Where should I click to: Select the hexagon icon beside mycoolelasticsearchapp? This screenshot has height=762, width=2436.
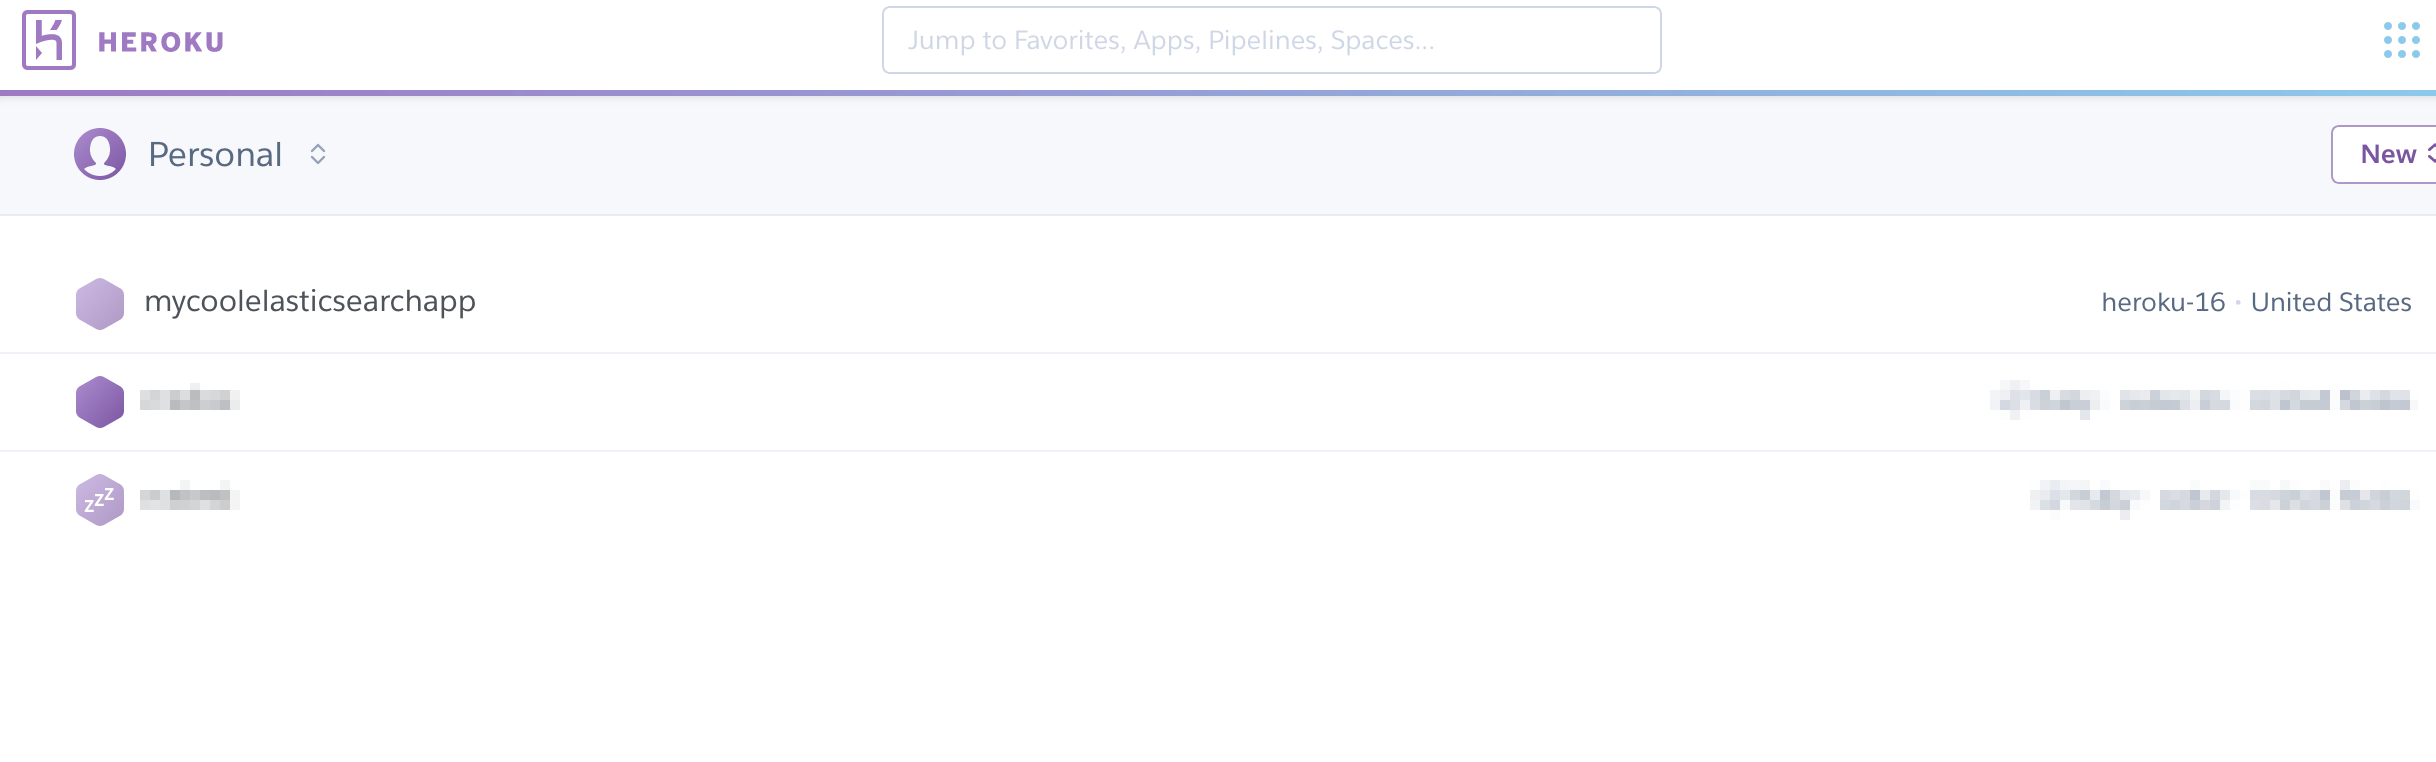tap(100, 302)
